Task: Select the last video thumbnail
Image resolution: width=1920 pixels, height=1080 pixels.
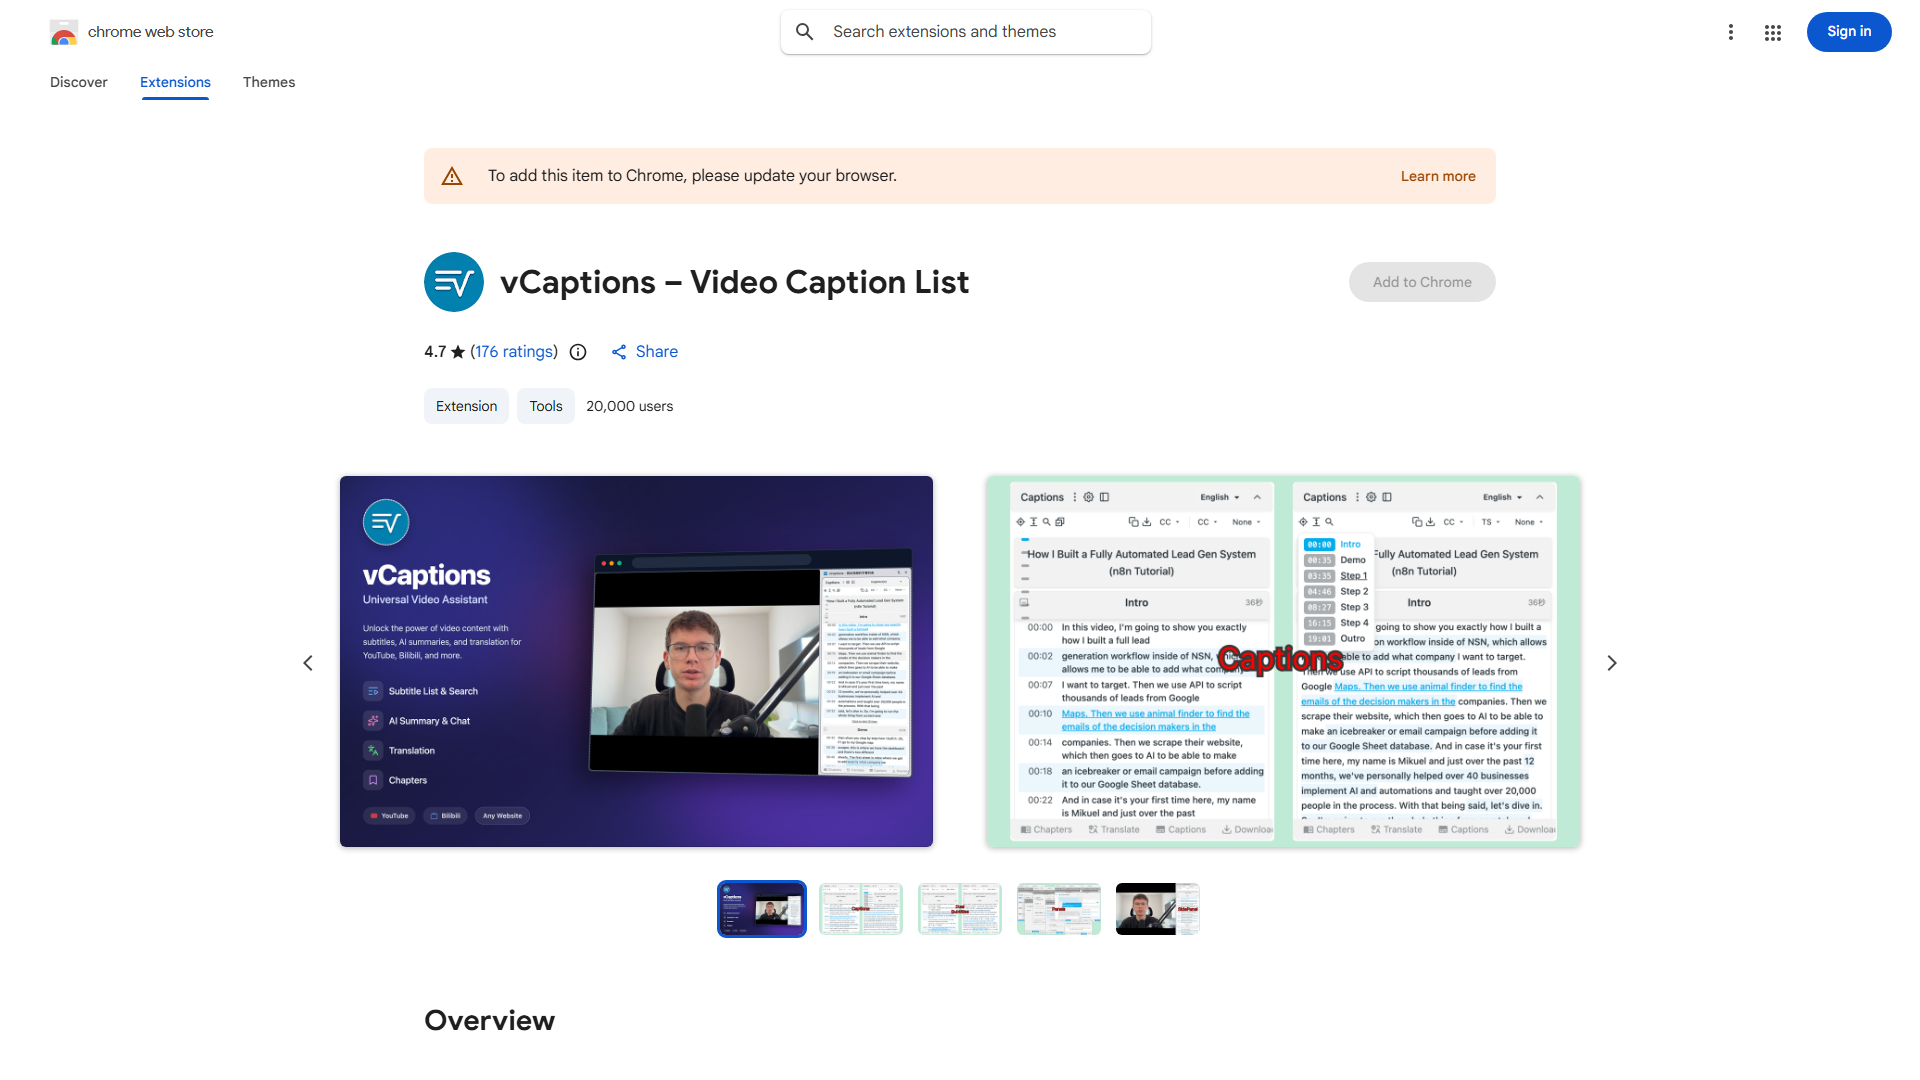Action: [1157, 909]
